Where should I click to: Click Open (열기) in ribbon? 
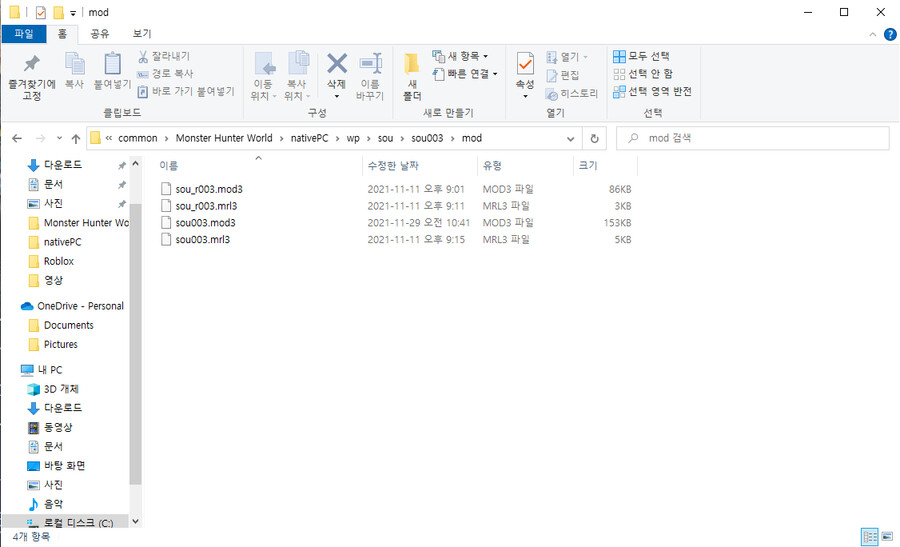567,57
